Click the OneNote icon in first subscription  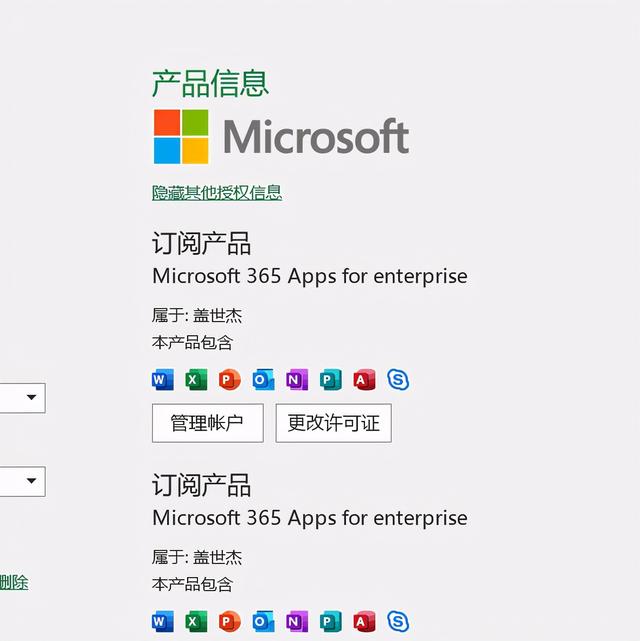(x=297, y=380)
